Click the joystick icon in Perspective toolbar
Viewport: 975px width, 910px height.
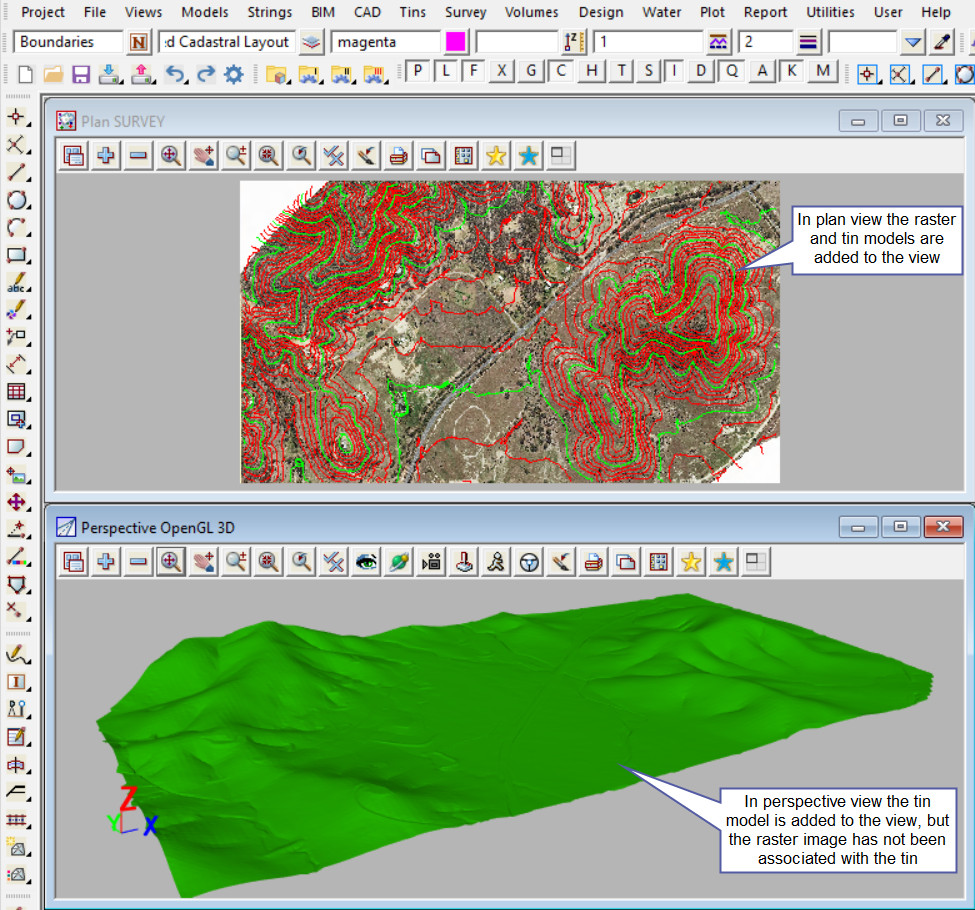tap(464, 562)
